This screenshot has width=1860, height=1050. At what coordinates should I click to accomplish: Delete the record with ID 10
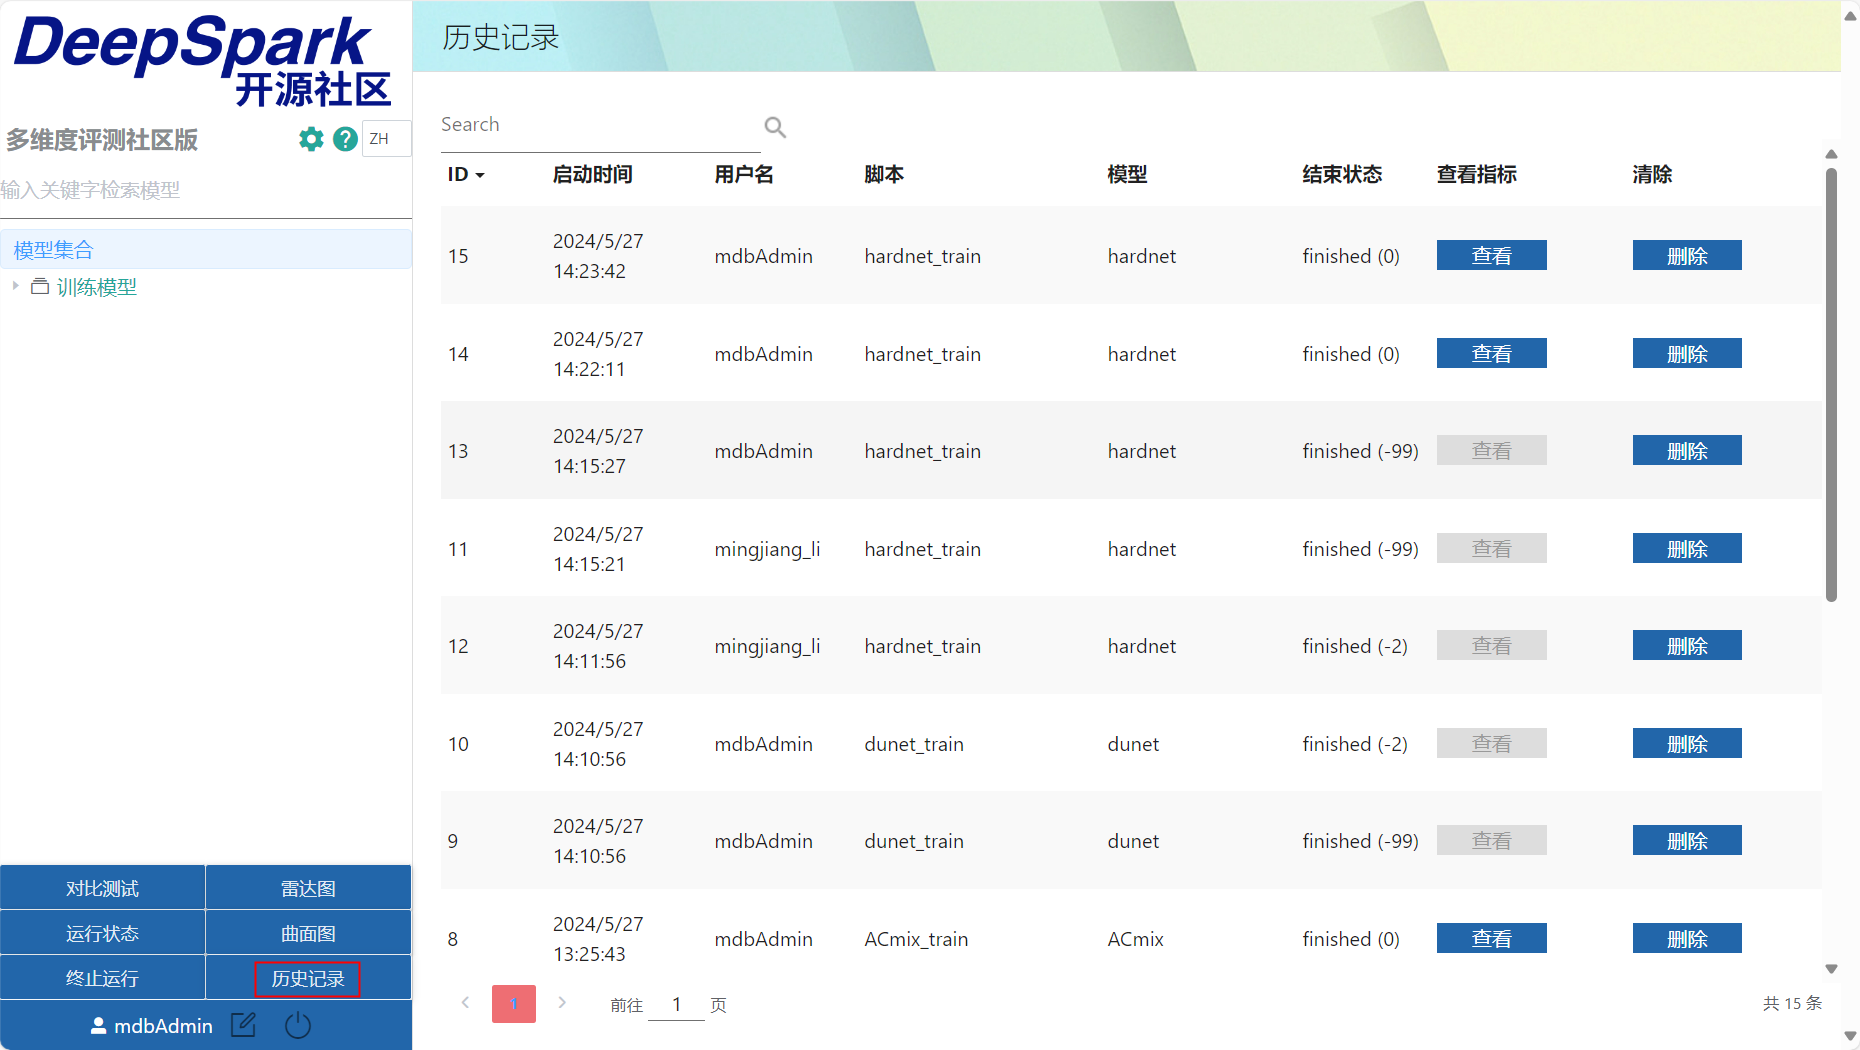tap(1686, 744)
